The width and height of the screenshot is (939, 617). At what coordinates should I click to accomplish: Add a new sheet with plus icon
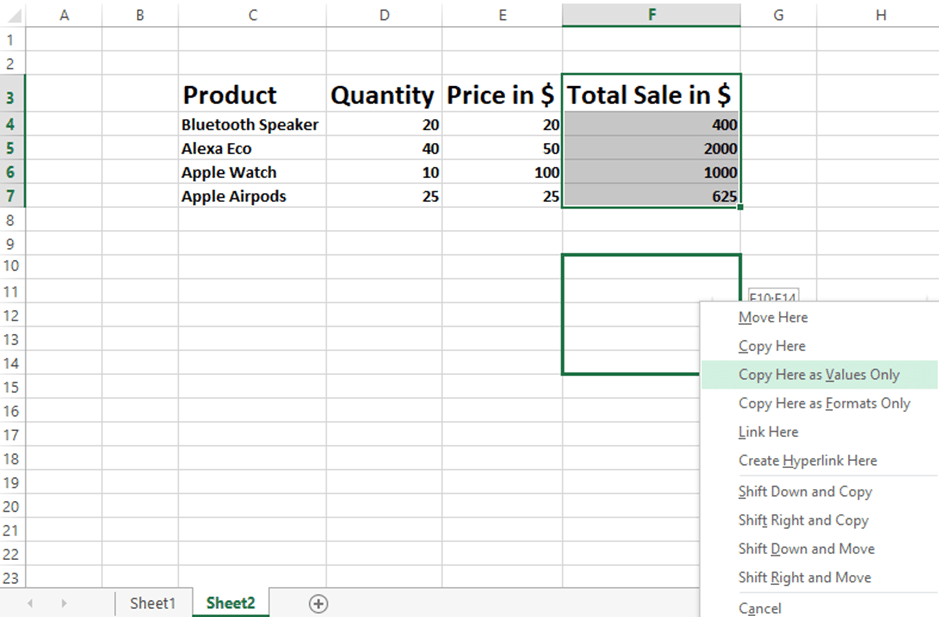click(x=319, y=604)
